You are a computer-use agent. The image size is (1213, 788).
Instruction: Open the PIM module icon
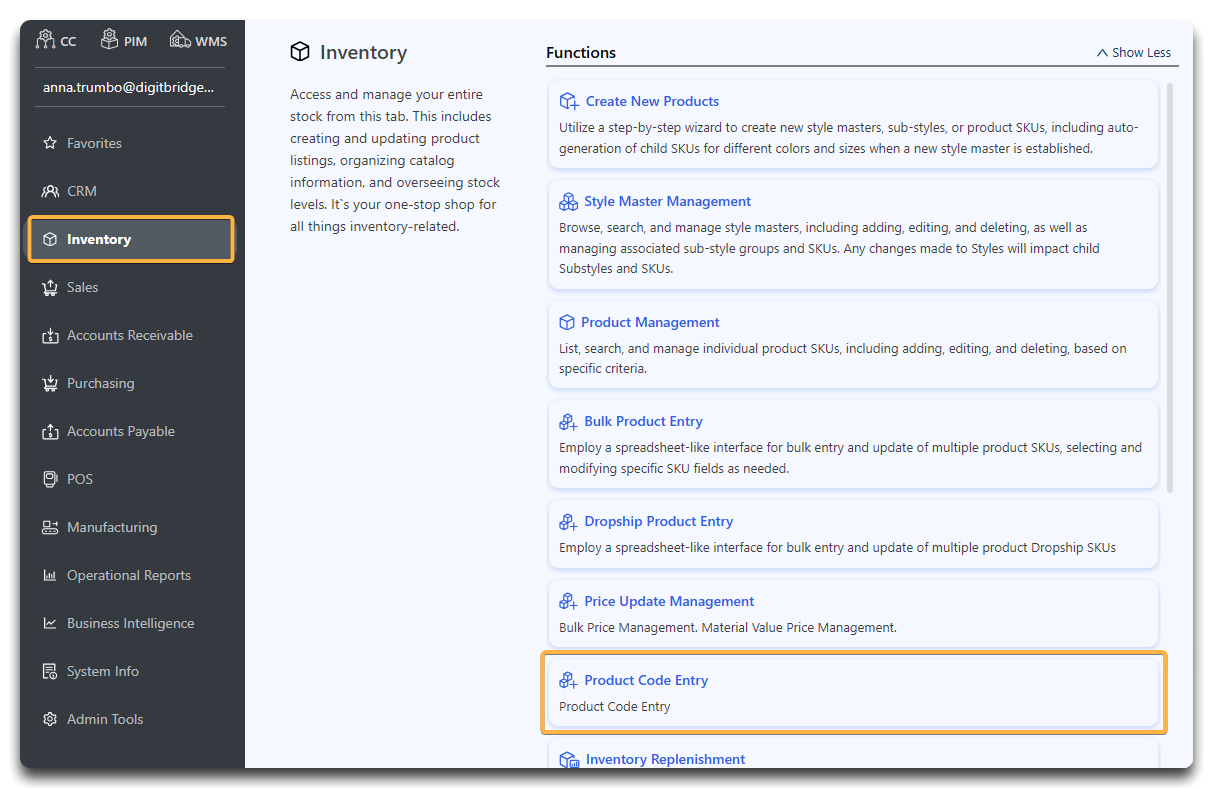point(110,40)
